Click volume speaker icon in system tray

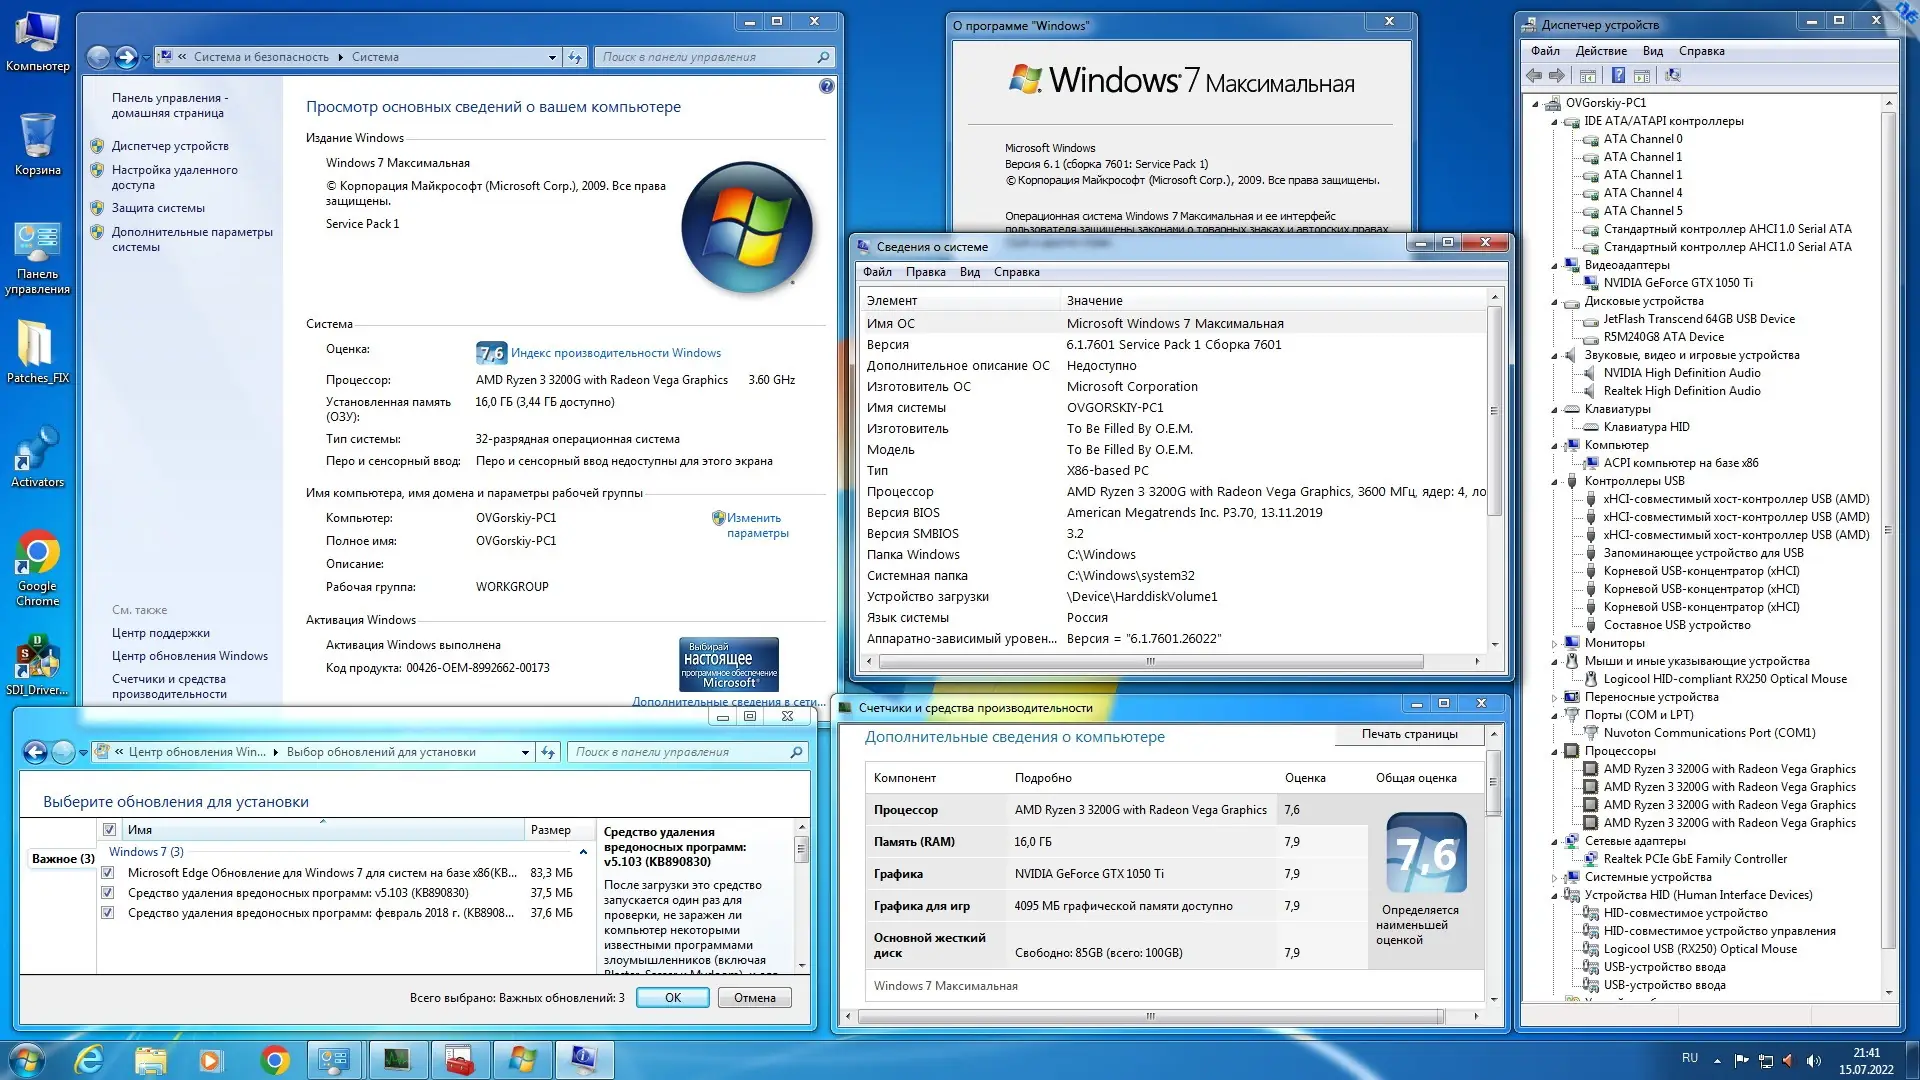pos(1813,1061)
